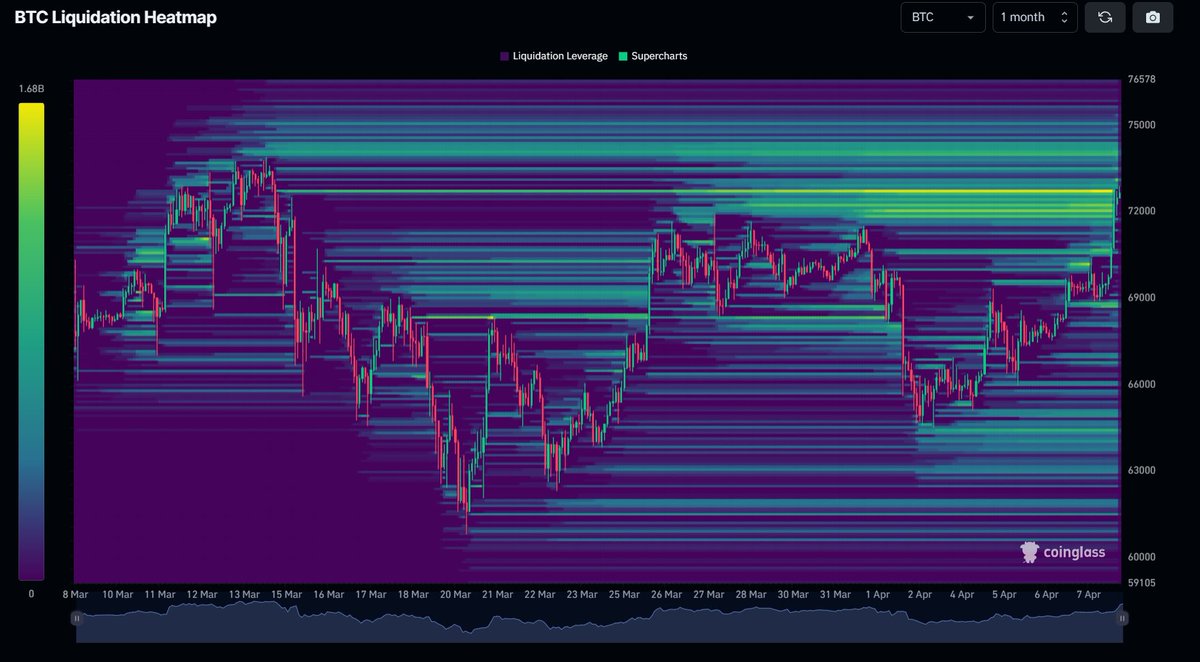Click the 22 Mar date label
This screenshot has width=1200, height=662.
[x=539, y=594]
